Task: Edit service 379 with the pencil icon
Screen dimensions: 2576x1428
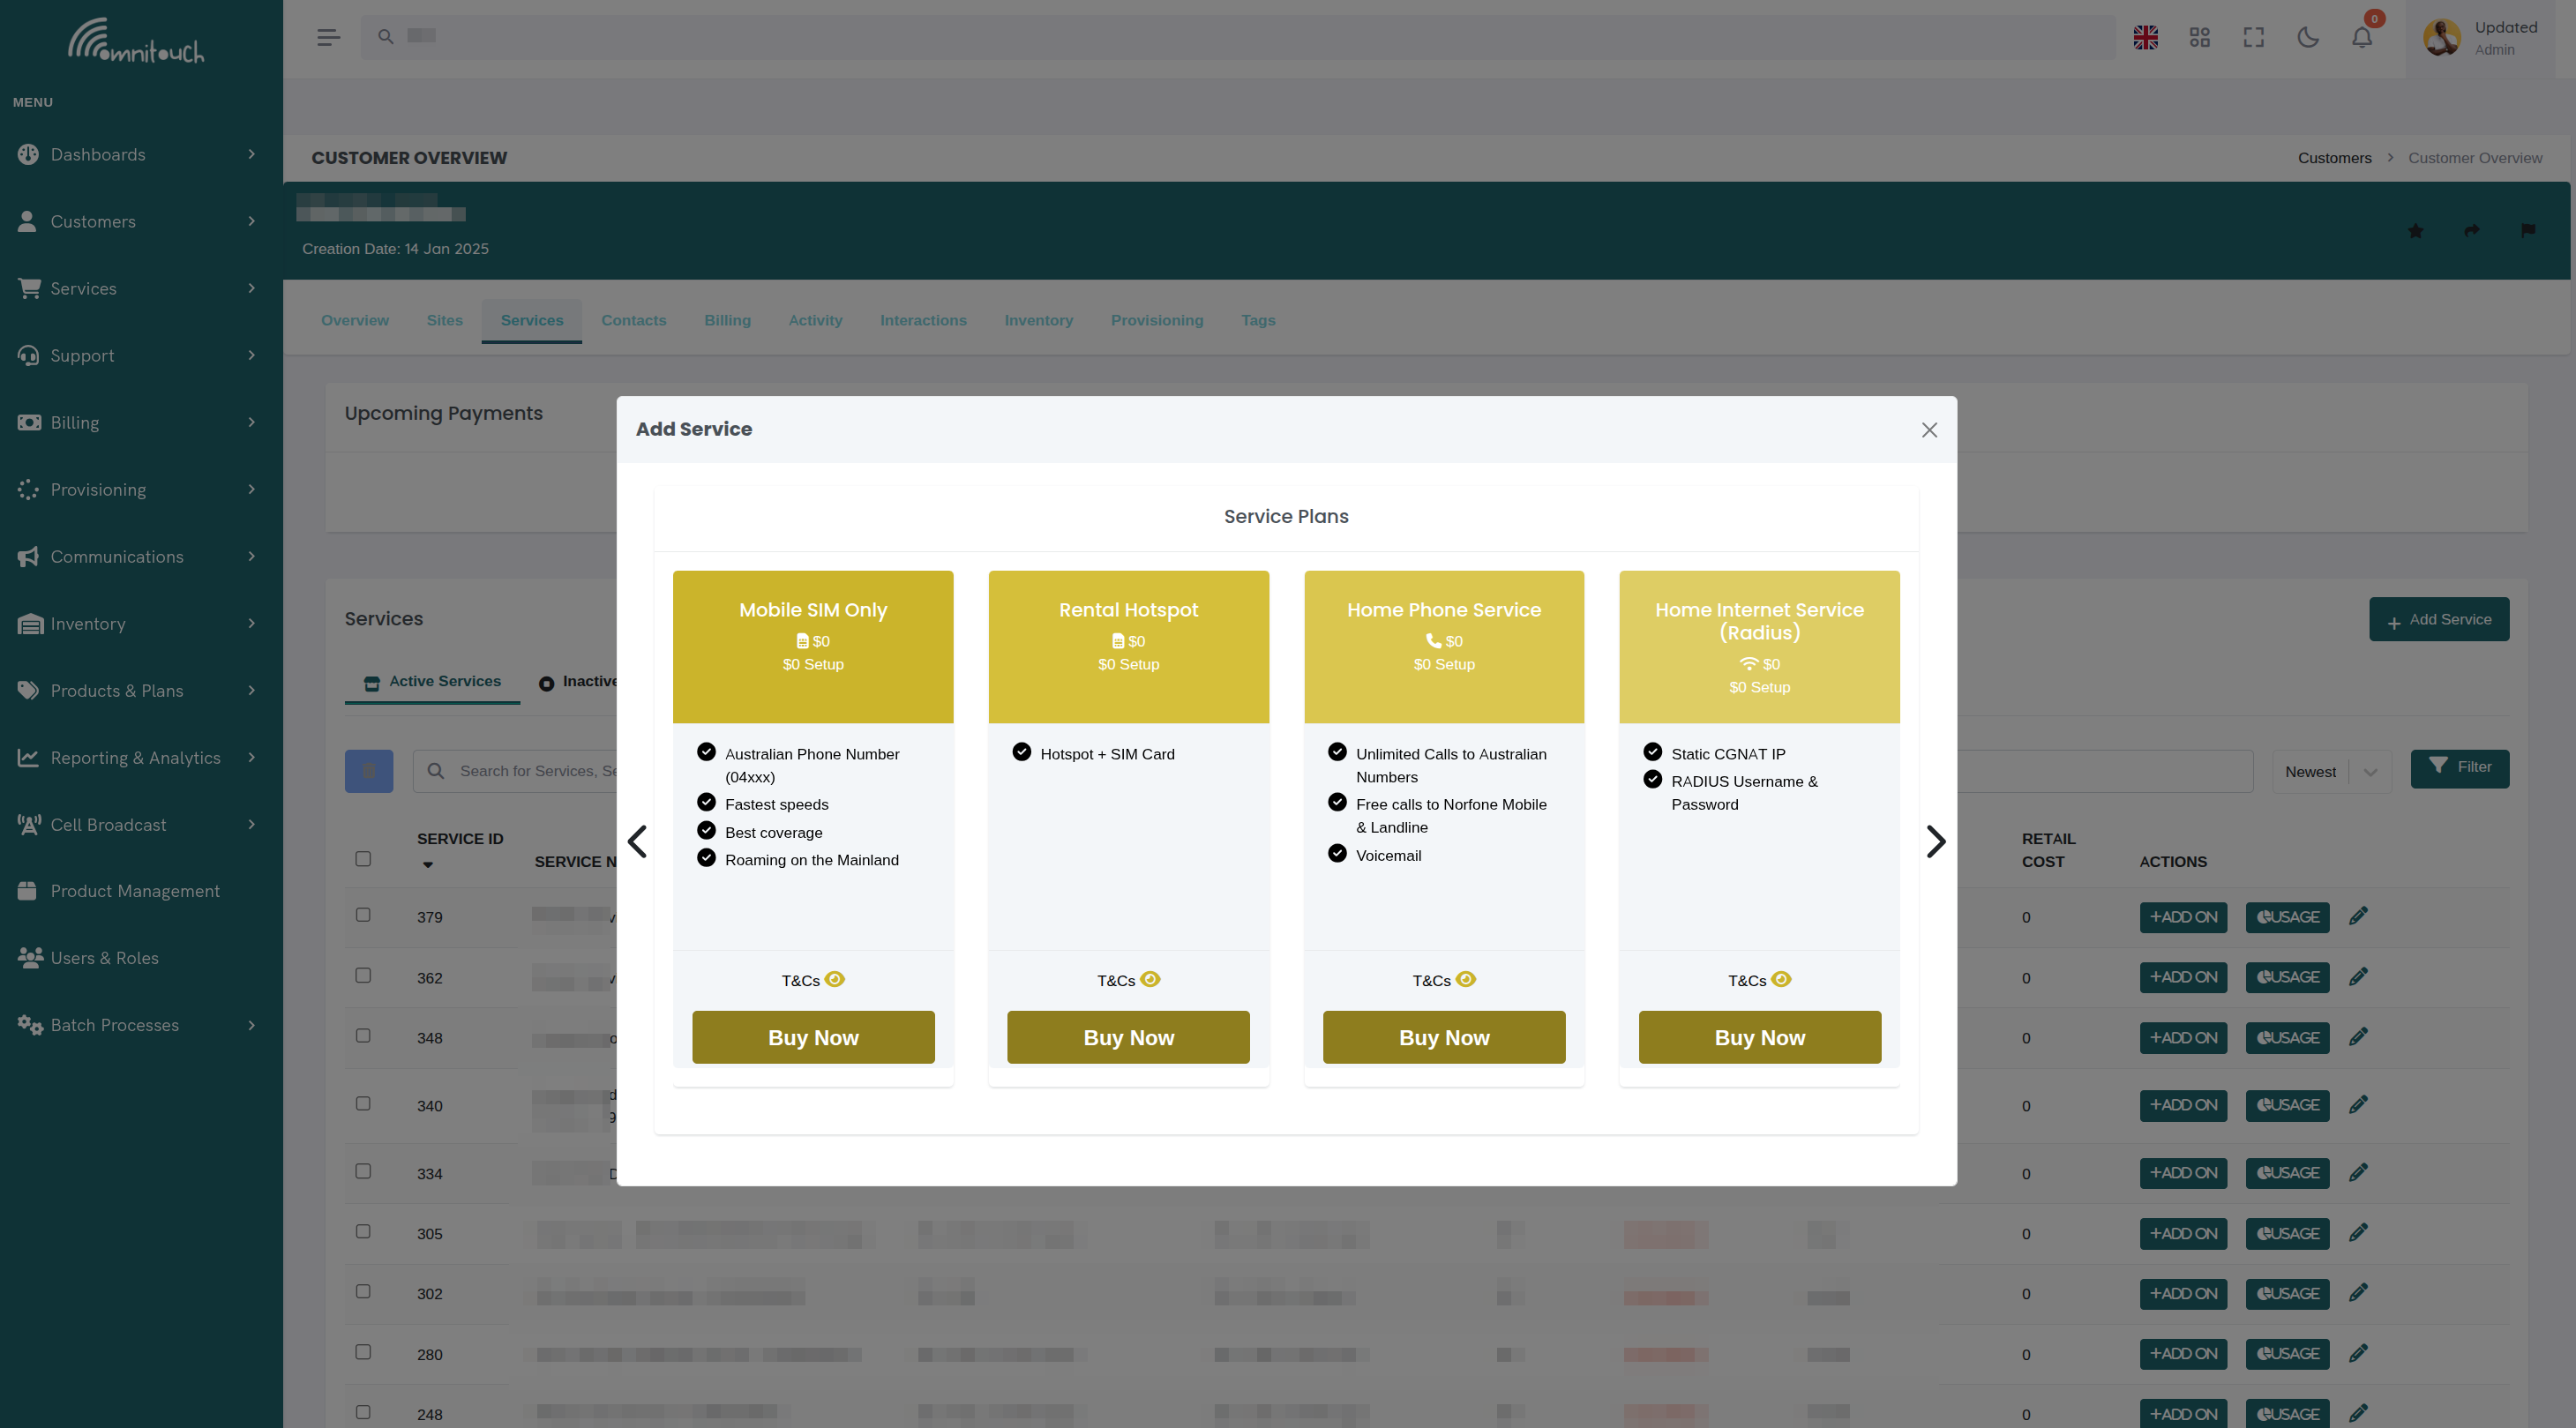Action: [2358, 916]
